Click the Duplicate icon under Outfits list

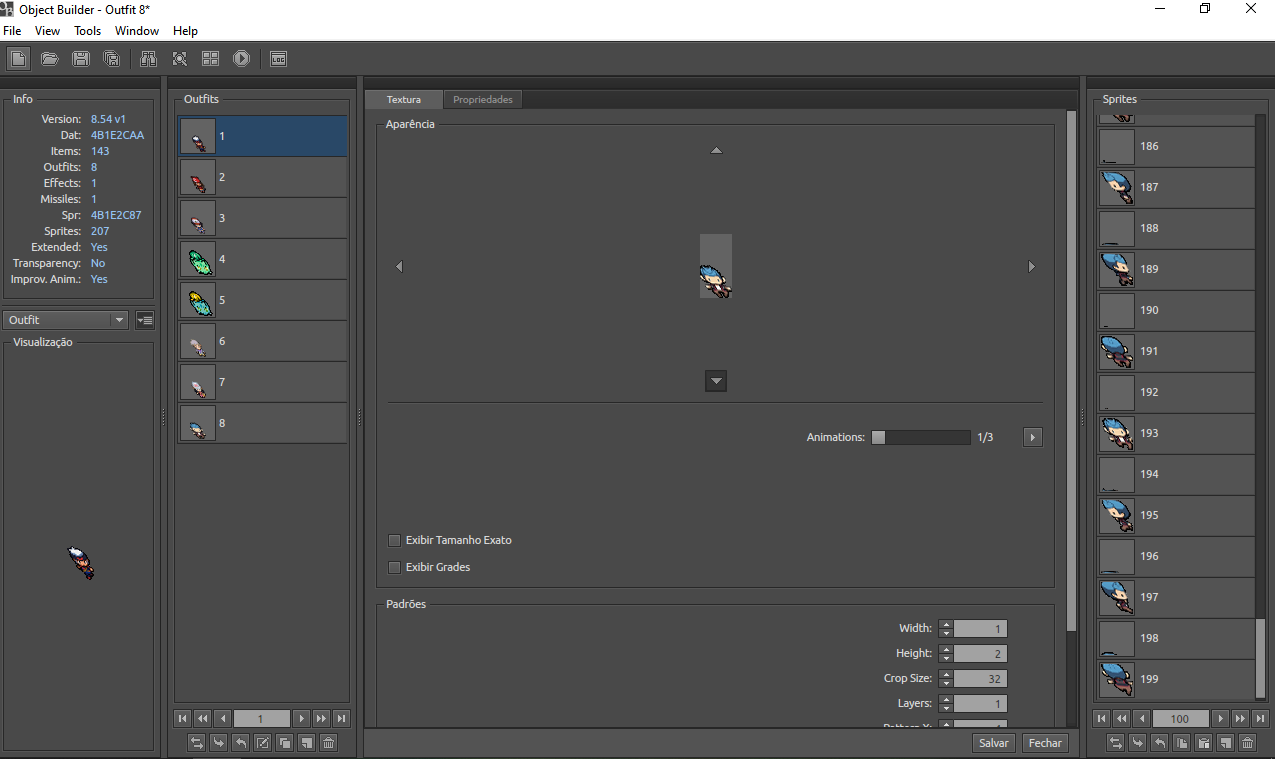click(284, 742)
